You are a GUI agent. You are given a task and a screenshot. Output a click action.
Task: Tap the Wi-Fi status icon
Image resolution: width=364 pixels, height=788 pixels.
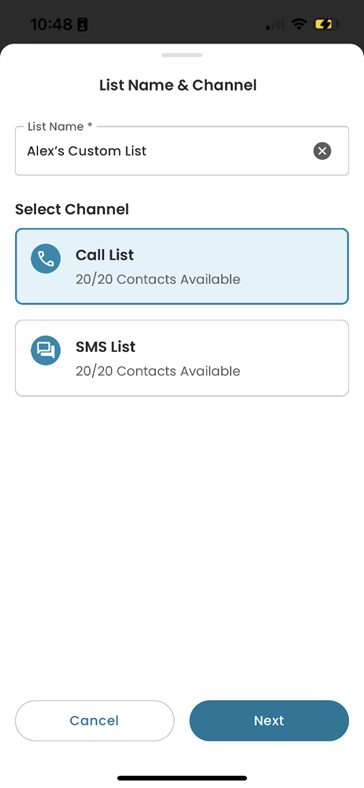coord(300,24)
